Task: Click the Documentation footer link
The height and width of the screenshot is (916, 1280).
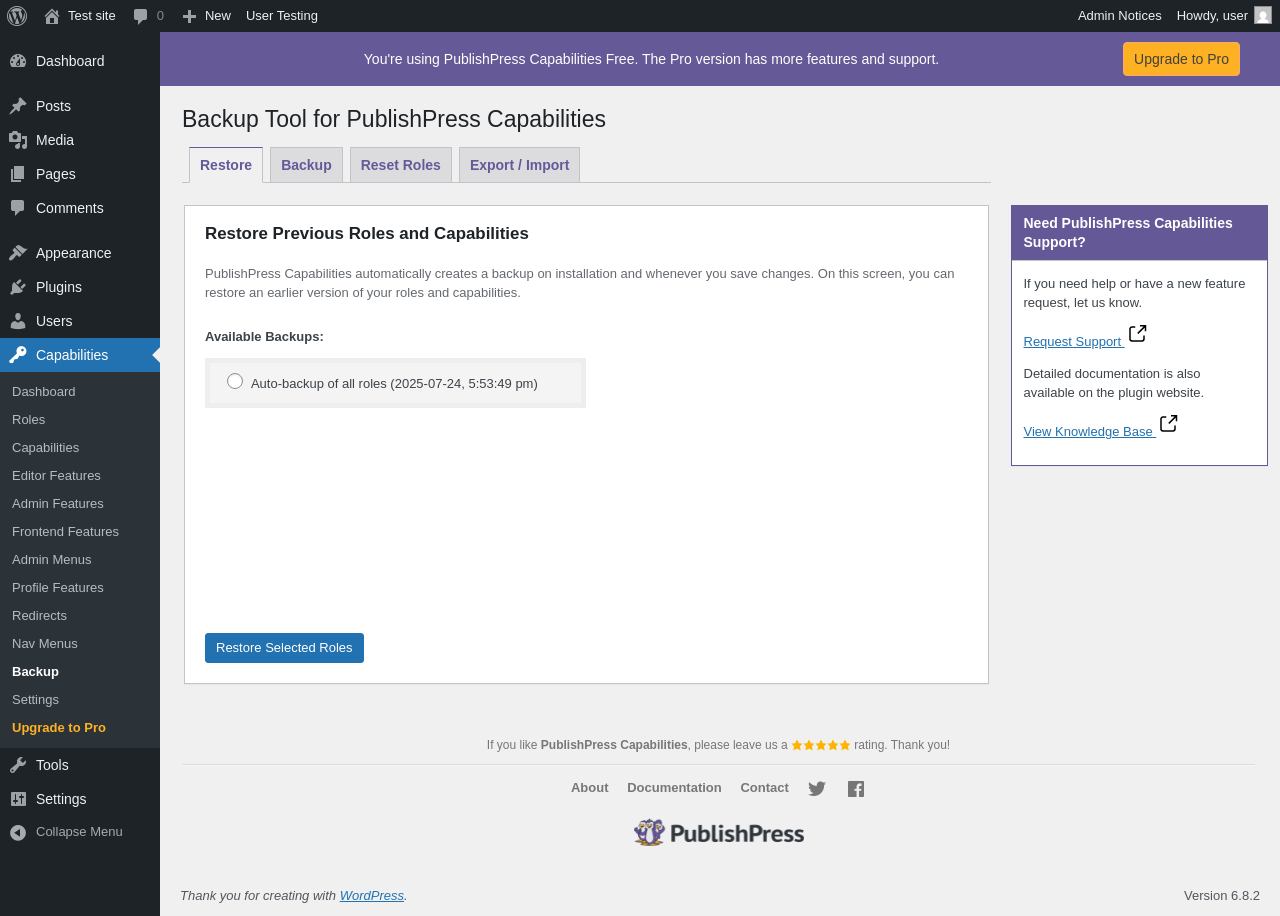Action: (674, 788)
